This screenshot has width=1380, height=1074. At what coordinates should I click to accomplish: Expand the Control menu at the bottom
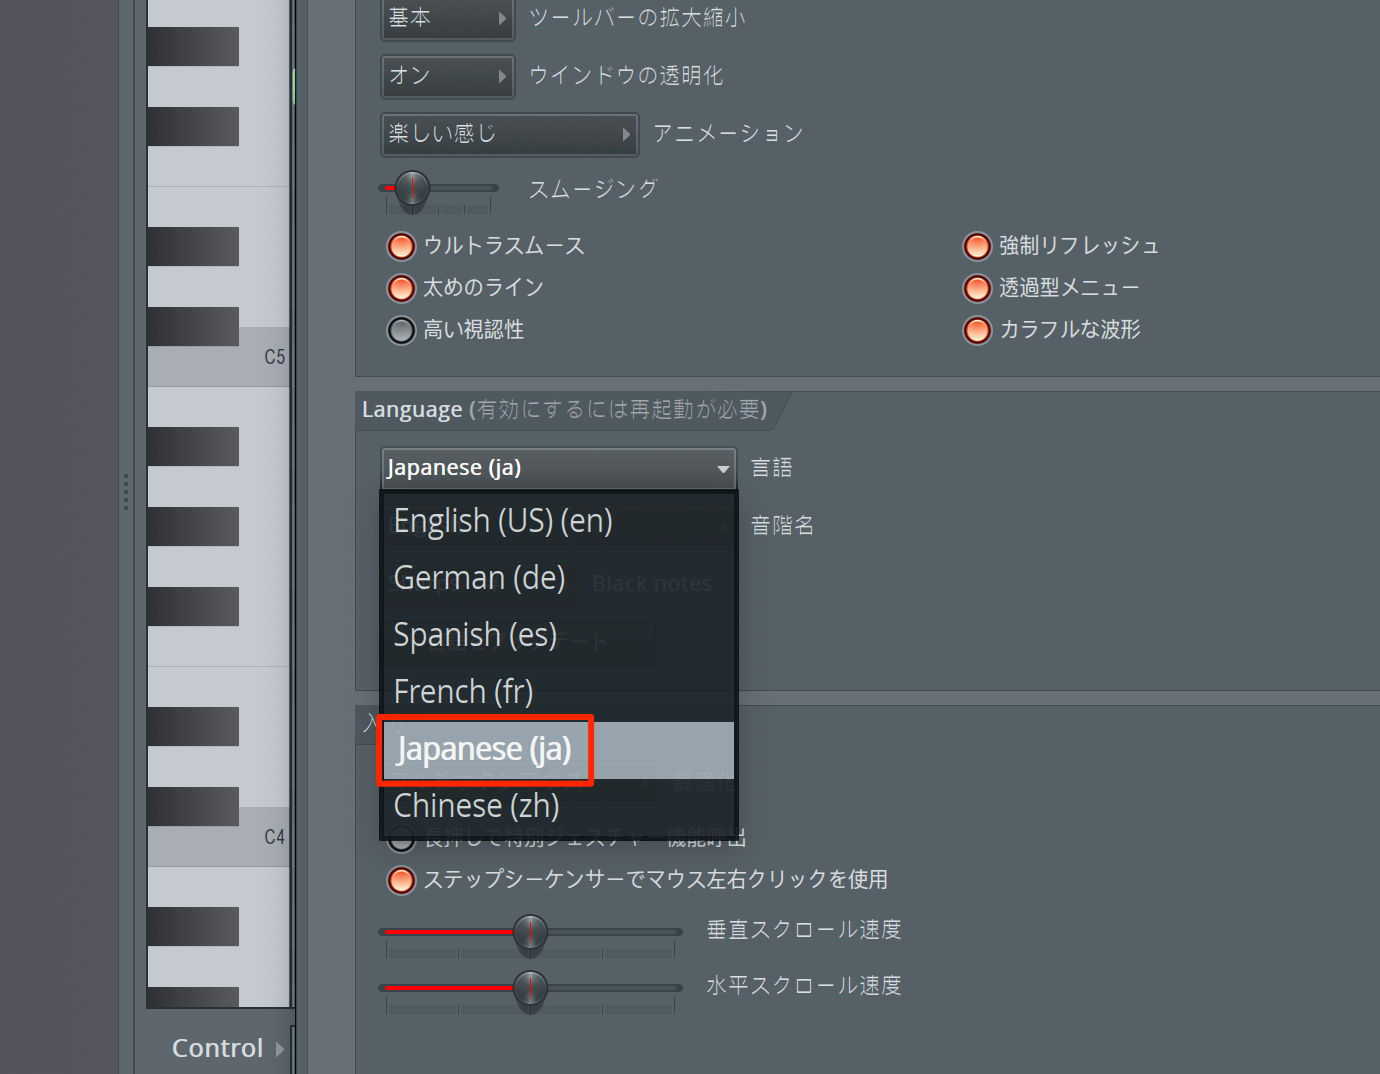click(x=228, y=1048)
